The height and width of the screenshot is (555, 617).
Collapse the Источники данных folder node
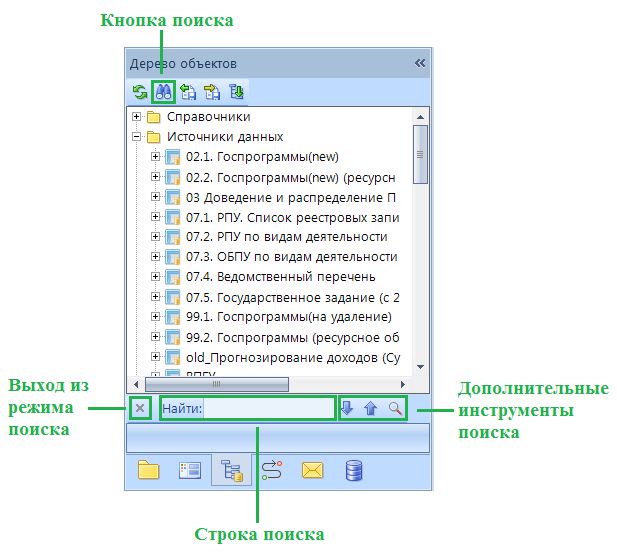coord(136,137)
